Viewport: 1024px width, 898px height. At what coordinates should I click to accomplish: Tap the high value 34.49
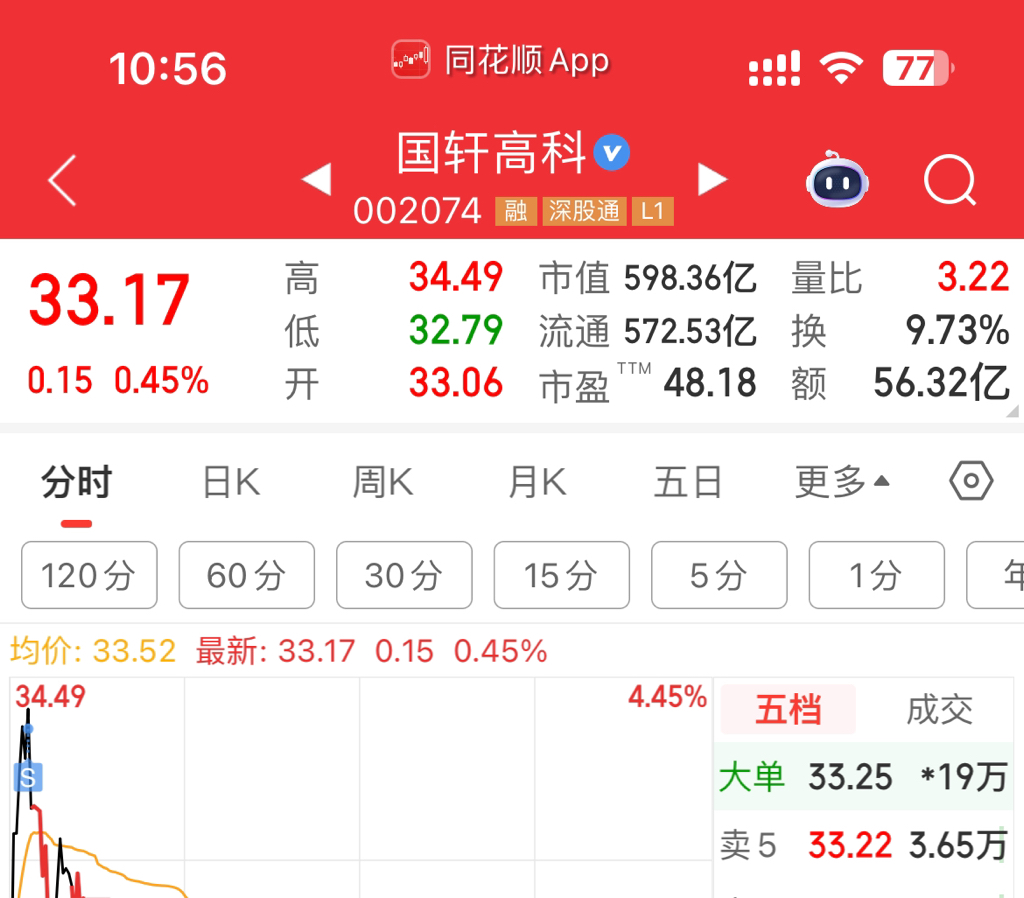pyautogui.click(x=456, y=276)
